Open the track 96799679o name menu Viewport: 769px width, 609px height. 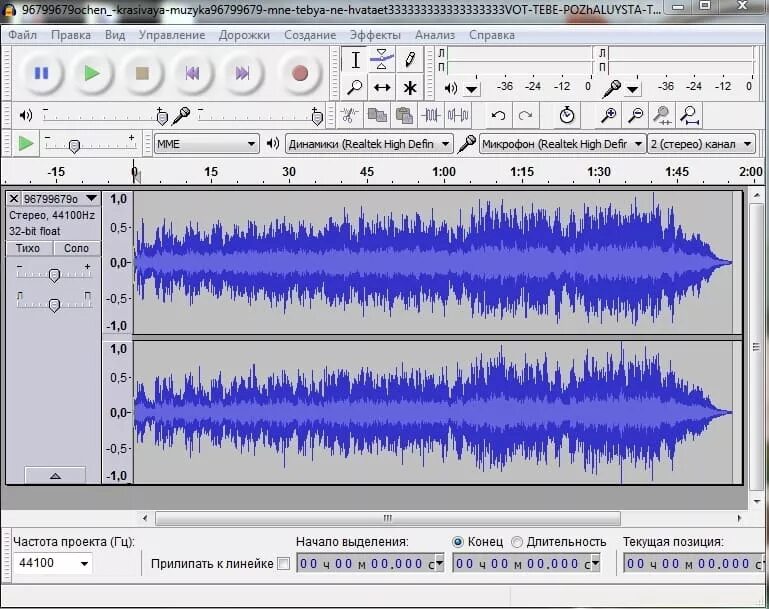tap(61, 199)
